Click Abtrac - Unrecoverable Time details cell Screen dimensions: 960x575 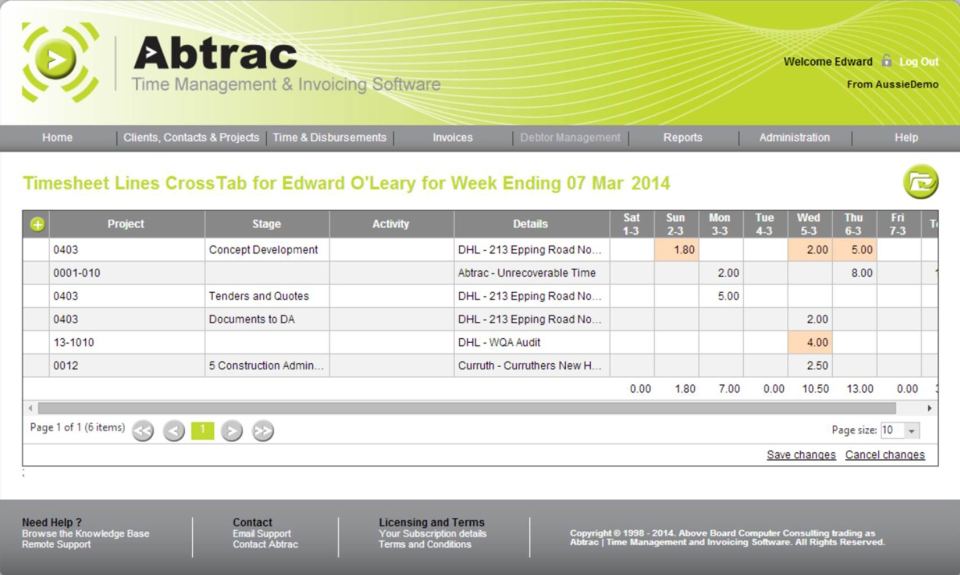pos(531,273)
